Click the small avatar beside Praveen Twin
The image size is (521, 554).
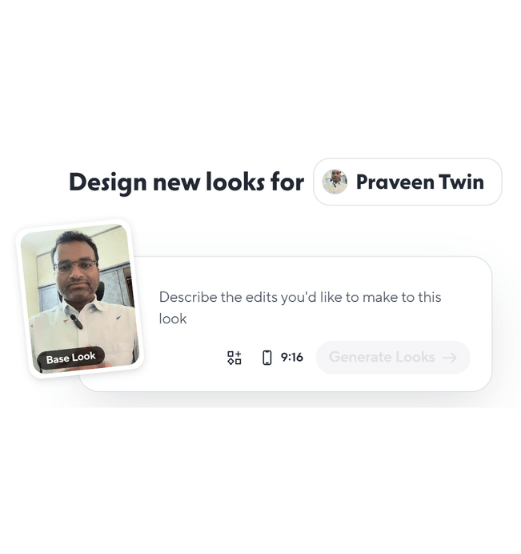click(334, 182)
